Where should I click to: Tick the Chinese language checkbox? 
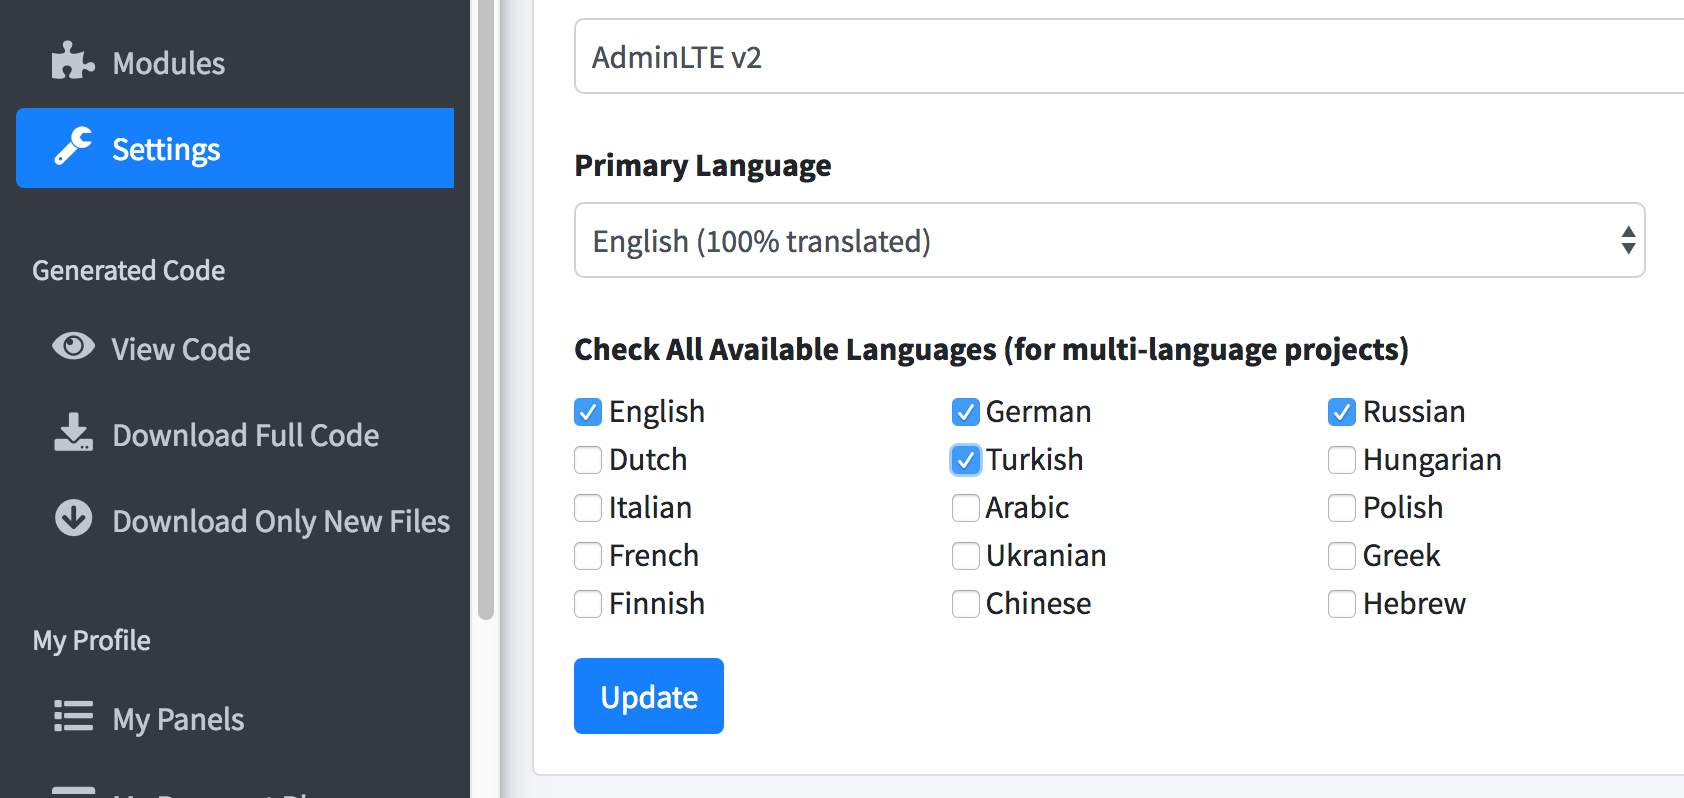[x=965, y=604]
